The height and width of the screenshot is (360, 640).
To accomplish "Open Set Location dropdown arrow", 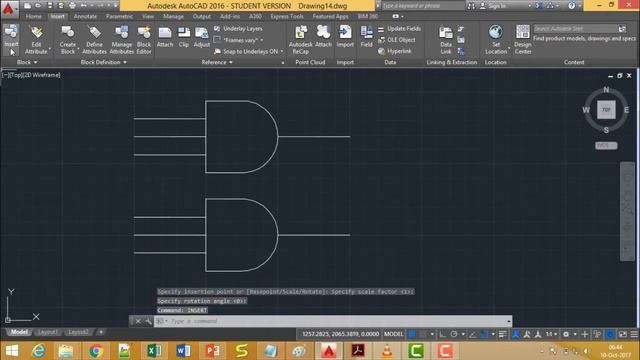I will [509, 49].
